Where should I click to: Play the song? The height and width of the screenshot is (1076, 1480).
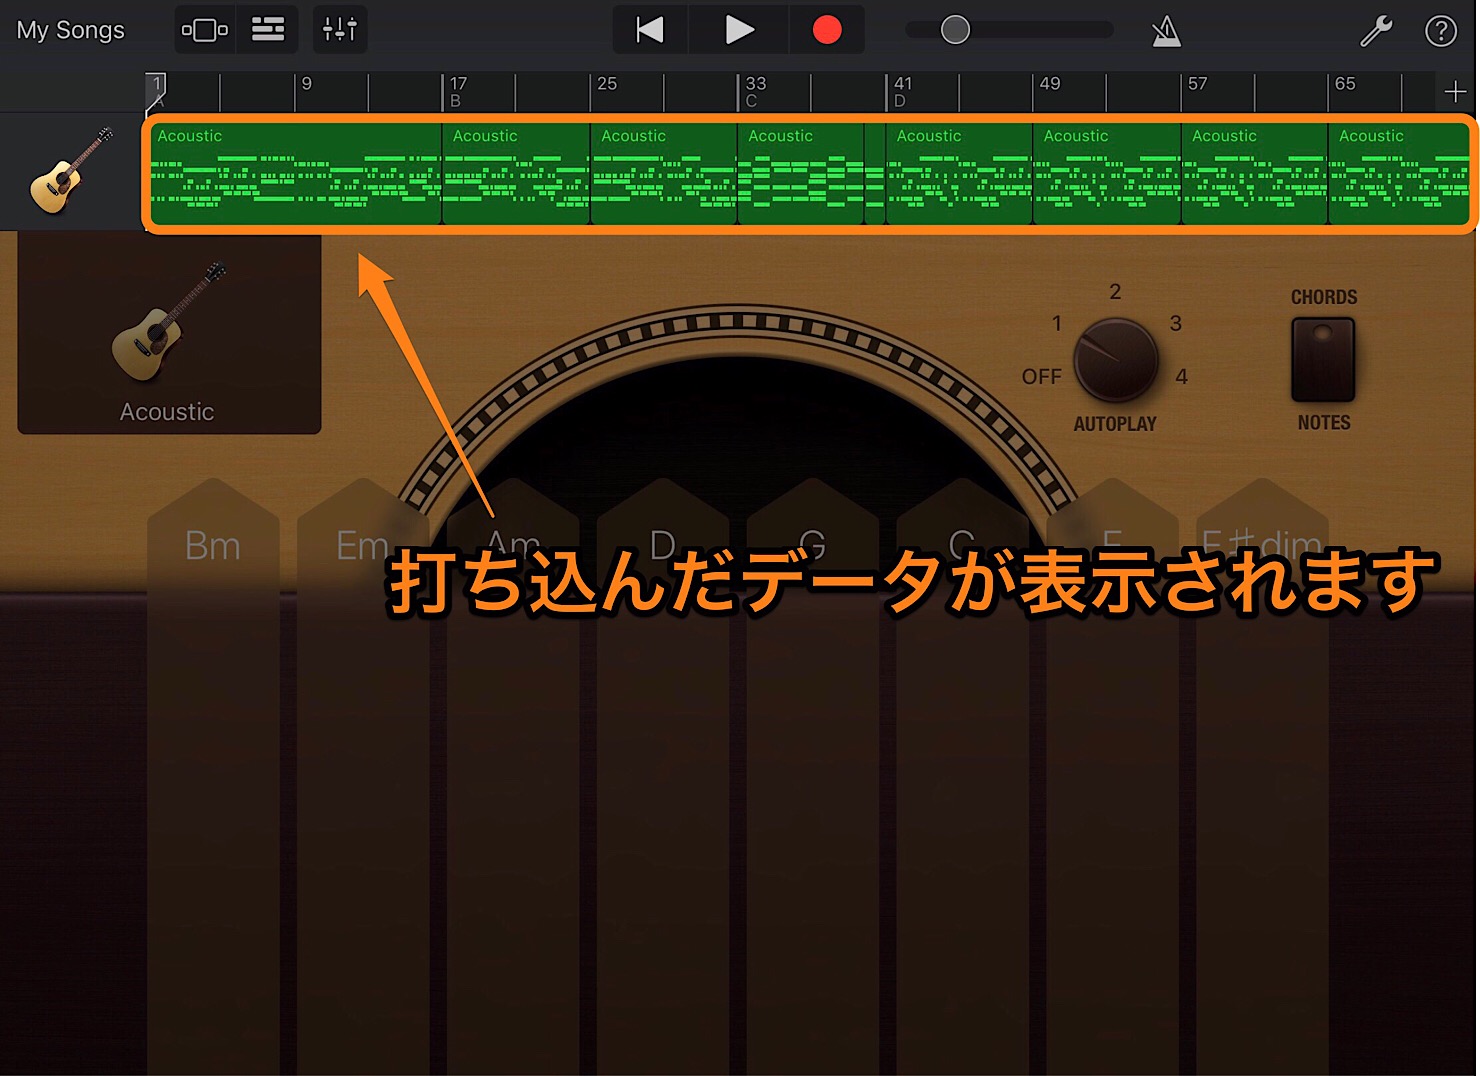[739, 30]
